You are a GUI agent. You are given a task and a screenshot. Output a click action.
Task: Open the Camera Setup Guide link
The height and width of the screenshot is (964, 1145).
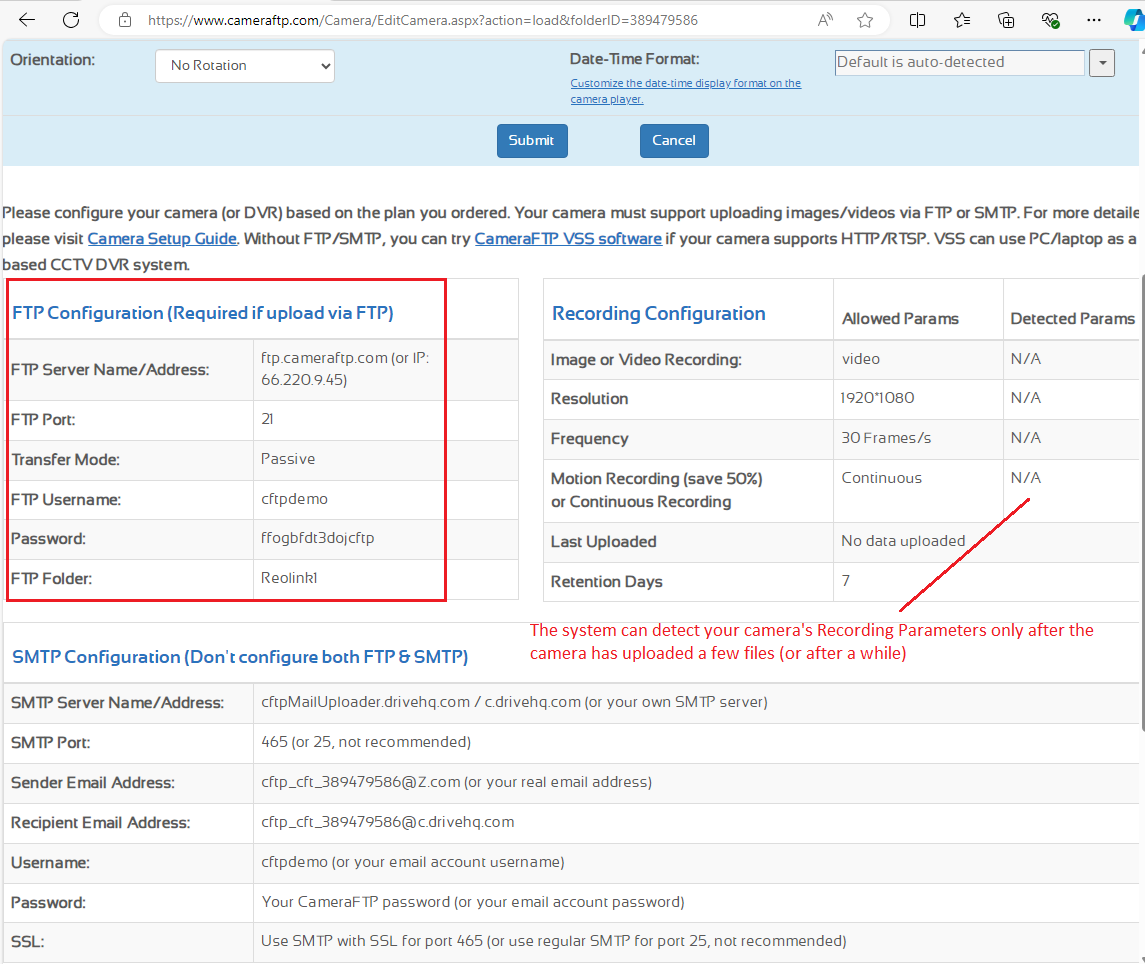[x=162, y=239]
